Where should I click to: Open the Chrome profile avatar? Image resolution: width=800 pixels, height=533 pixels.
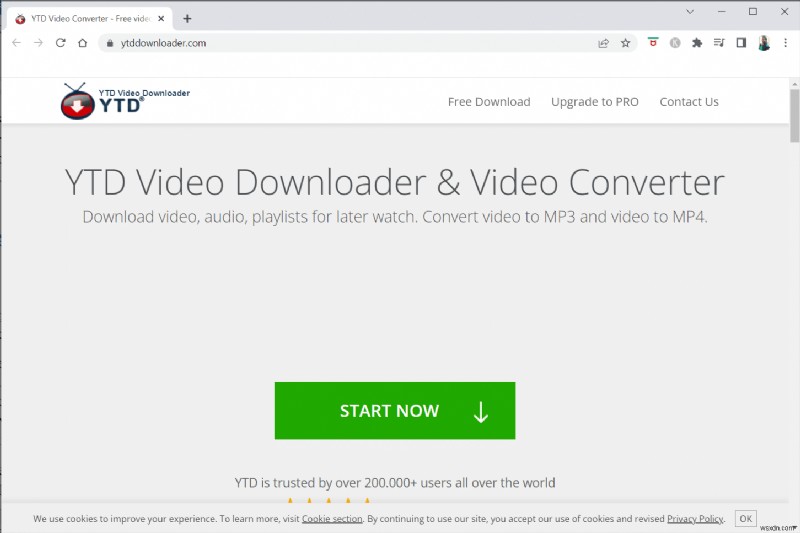764,43
